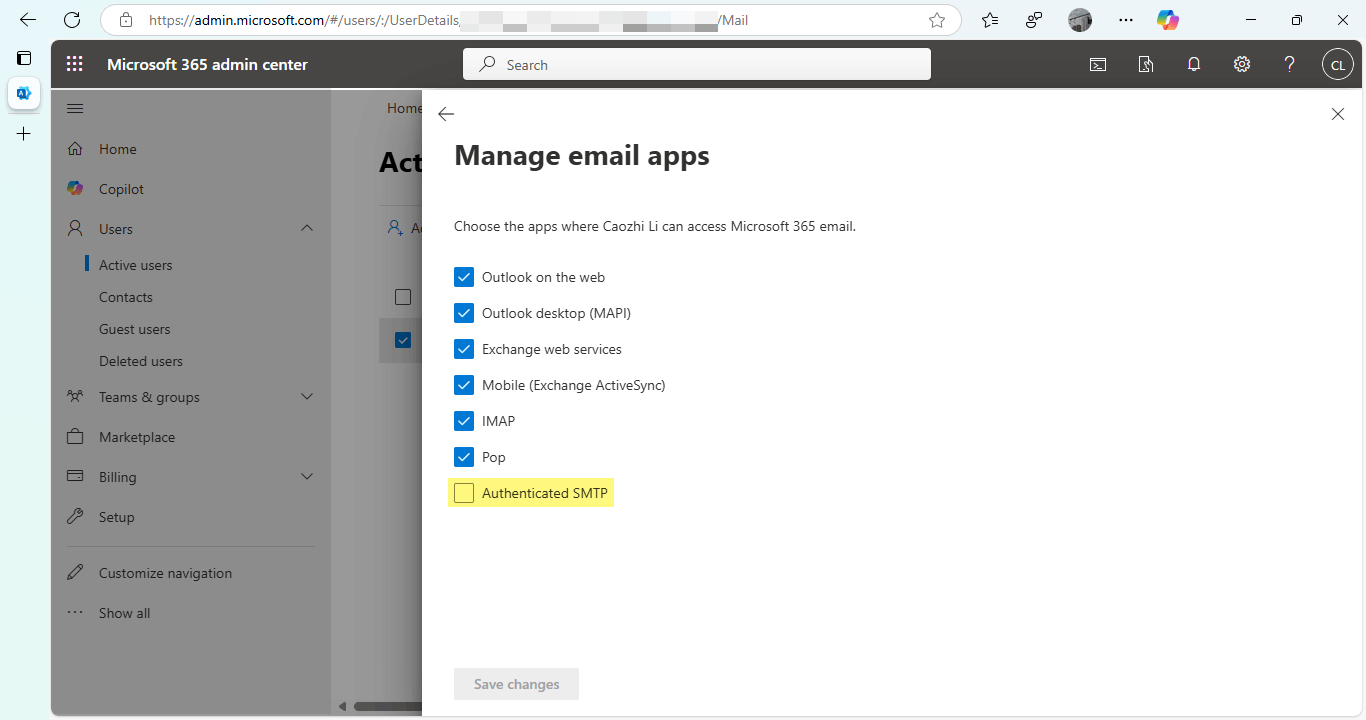This screenshot has height=720, width=1366.
Task: Click the address bar URL field
Action: (500, 19)
